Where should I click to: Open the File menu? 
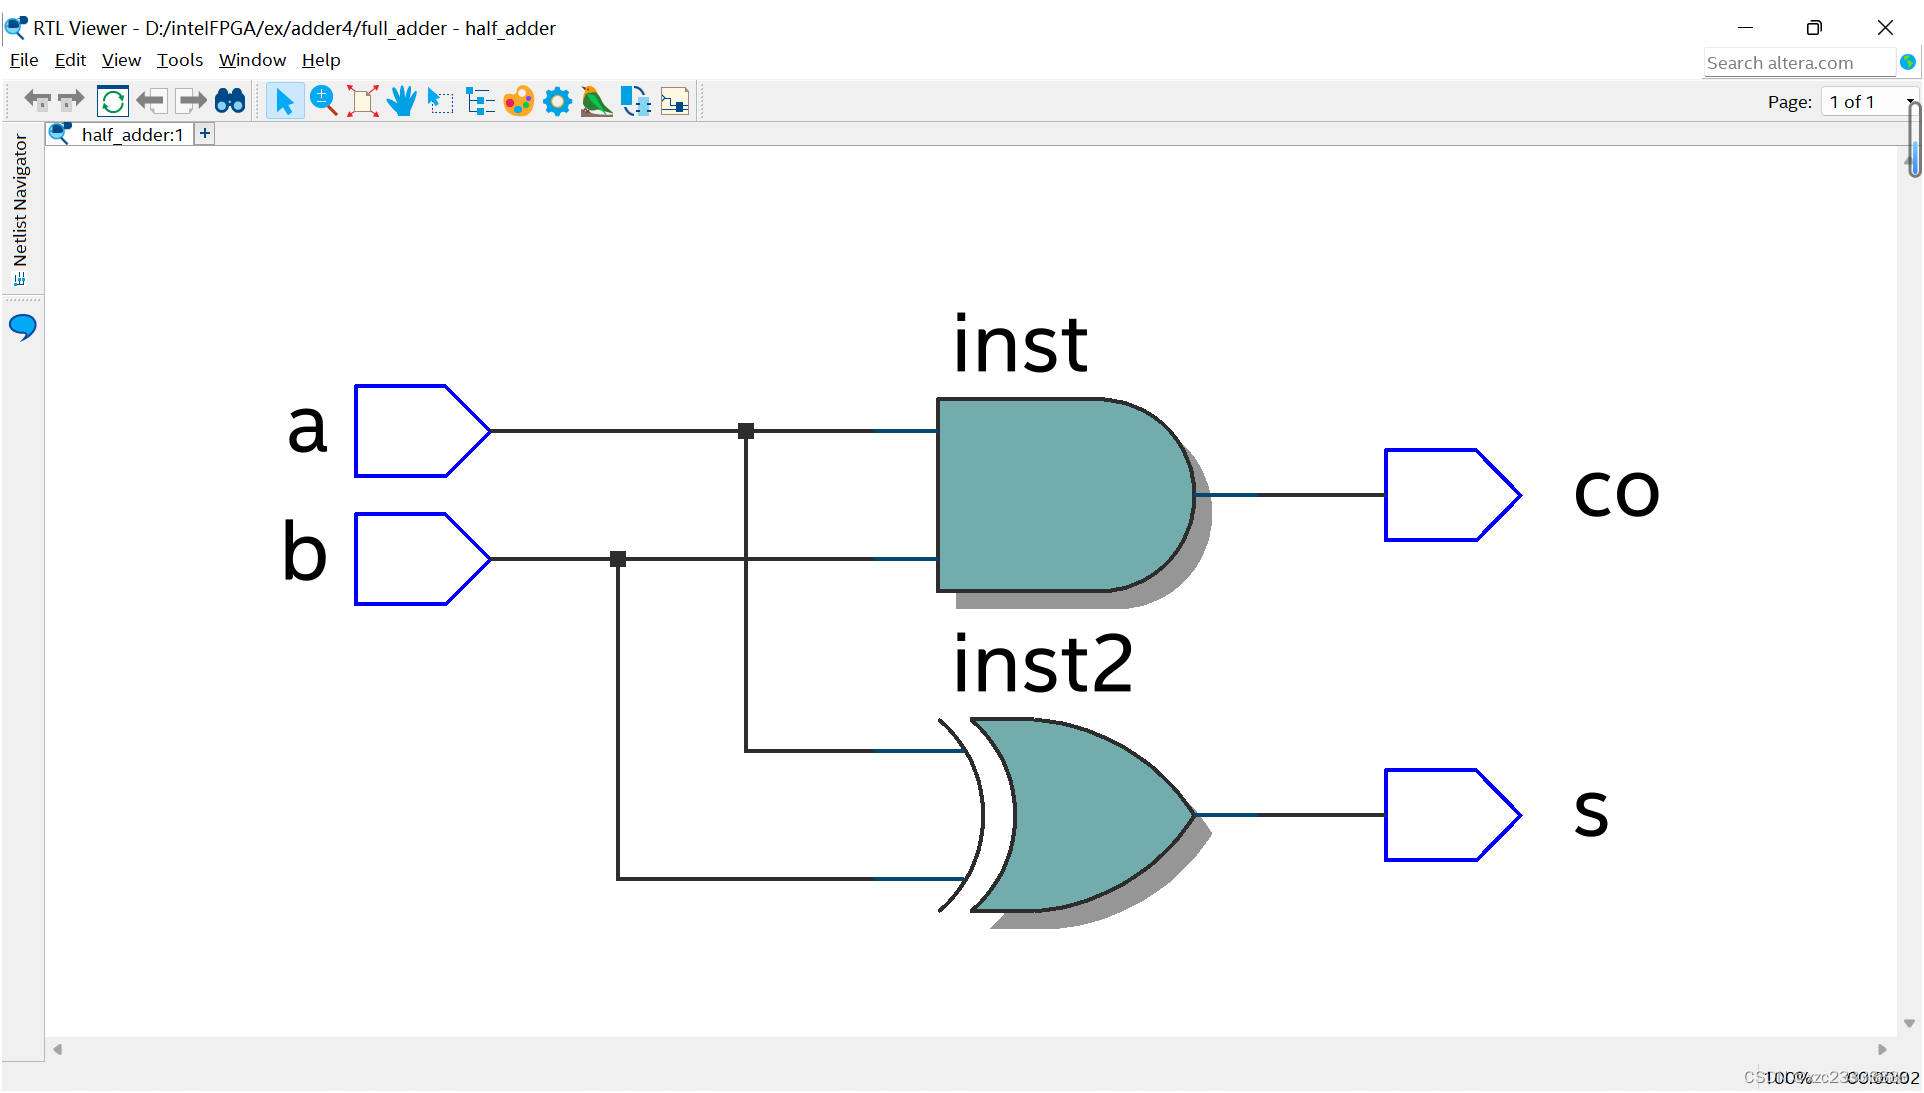(x=24, y=60)
